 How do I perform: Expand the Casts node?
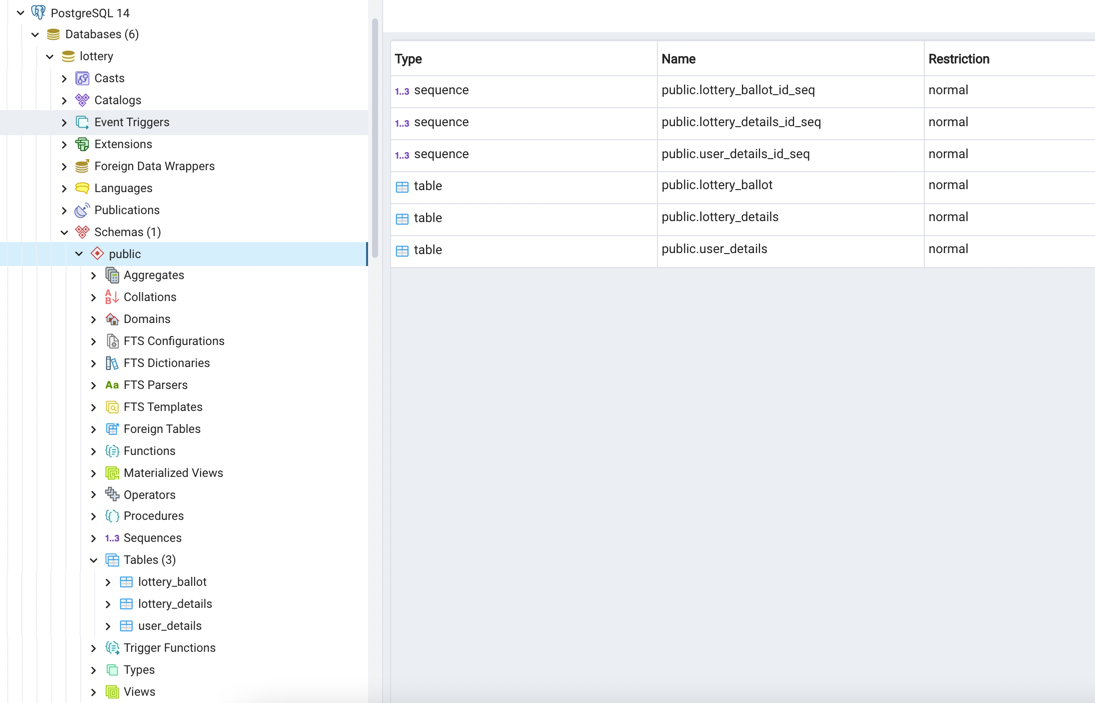(x=64, y=78)
